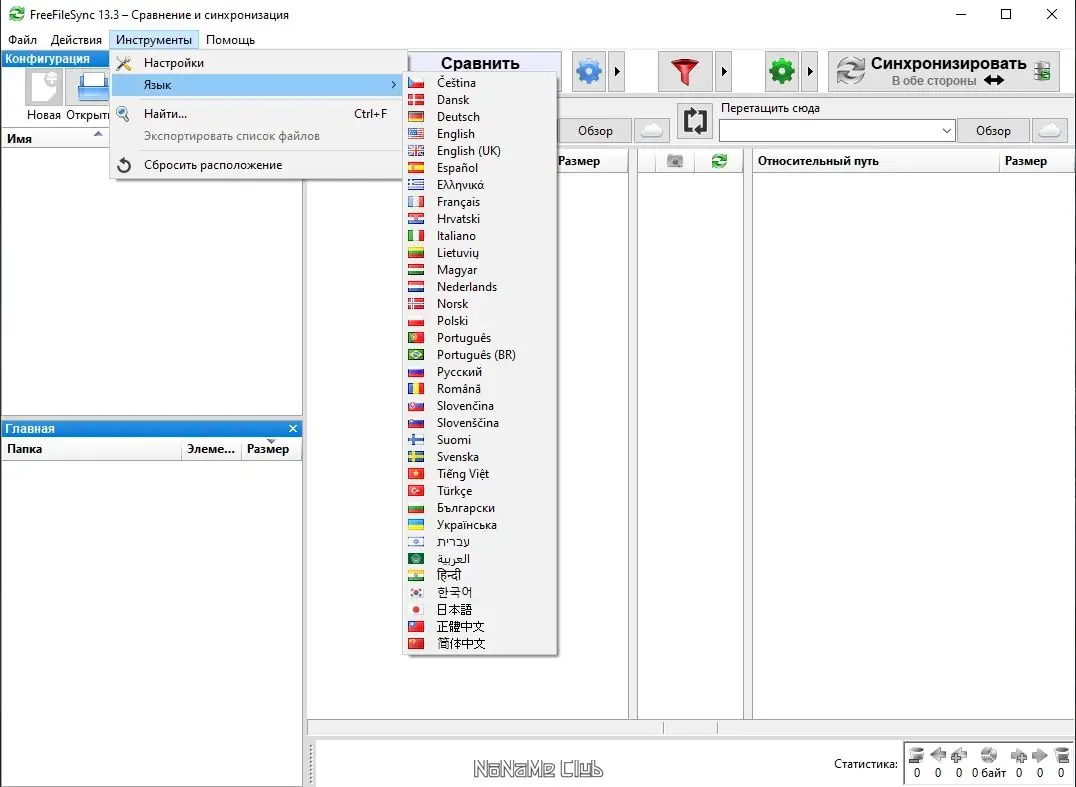Click the left folder cloud storage icon
1076x787 pixels.
click(x=651, y=130)
